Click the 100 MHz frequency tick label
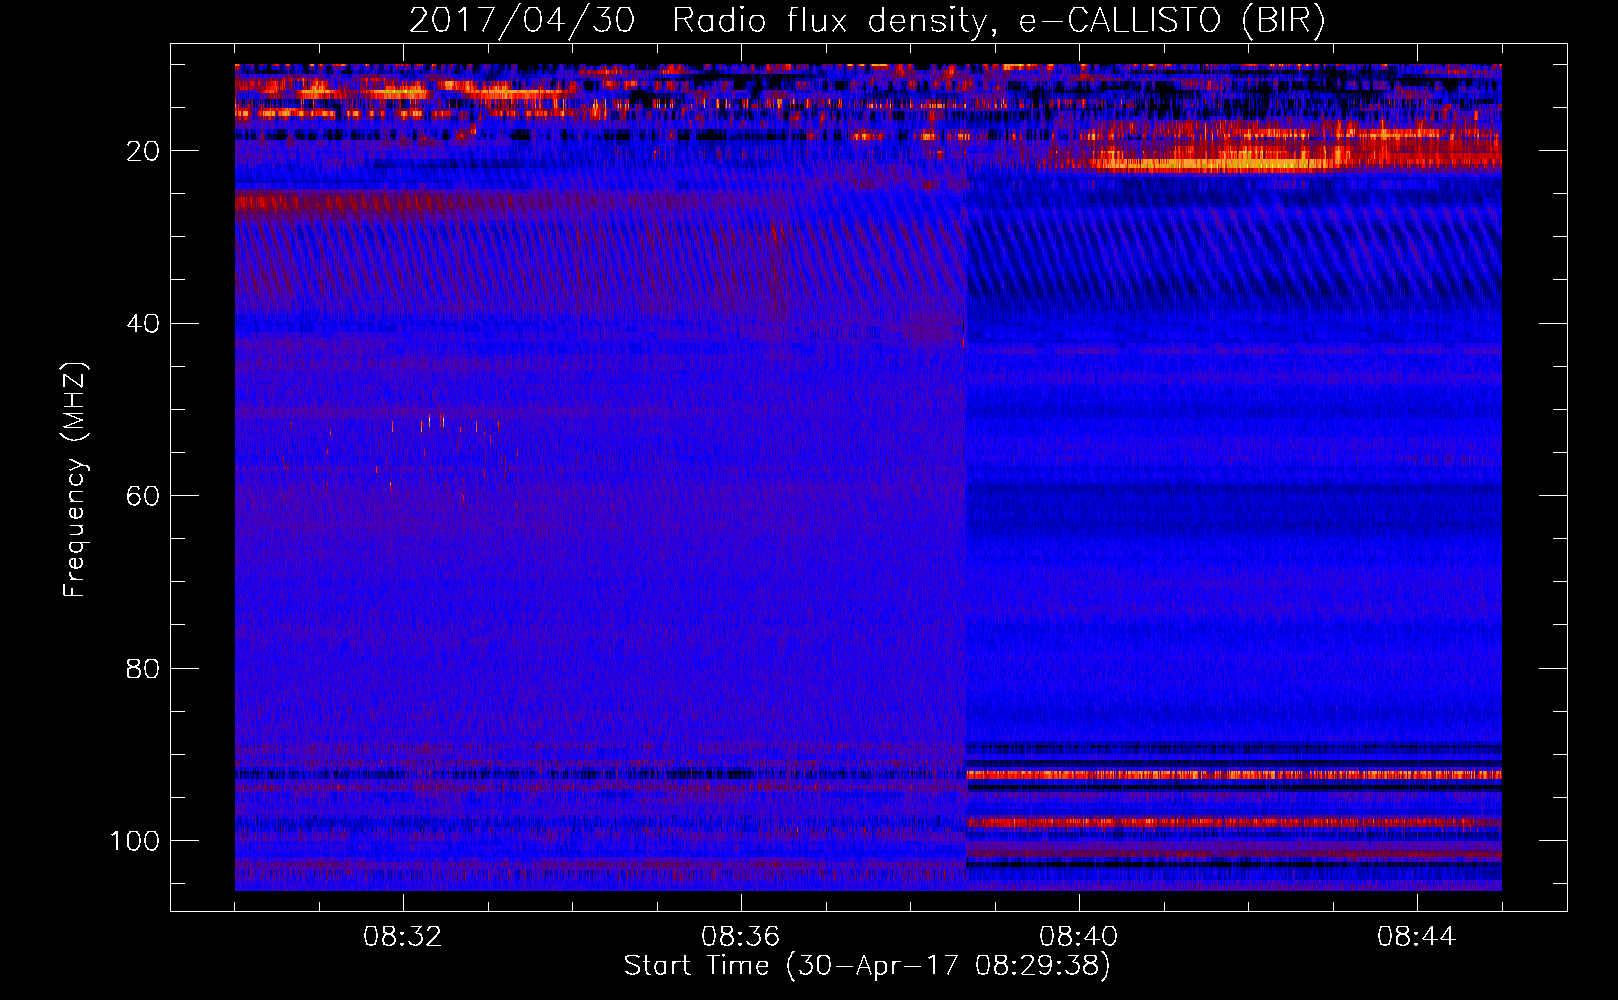This screenshot has height=1000, width=1618. coord(135,841)
